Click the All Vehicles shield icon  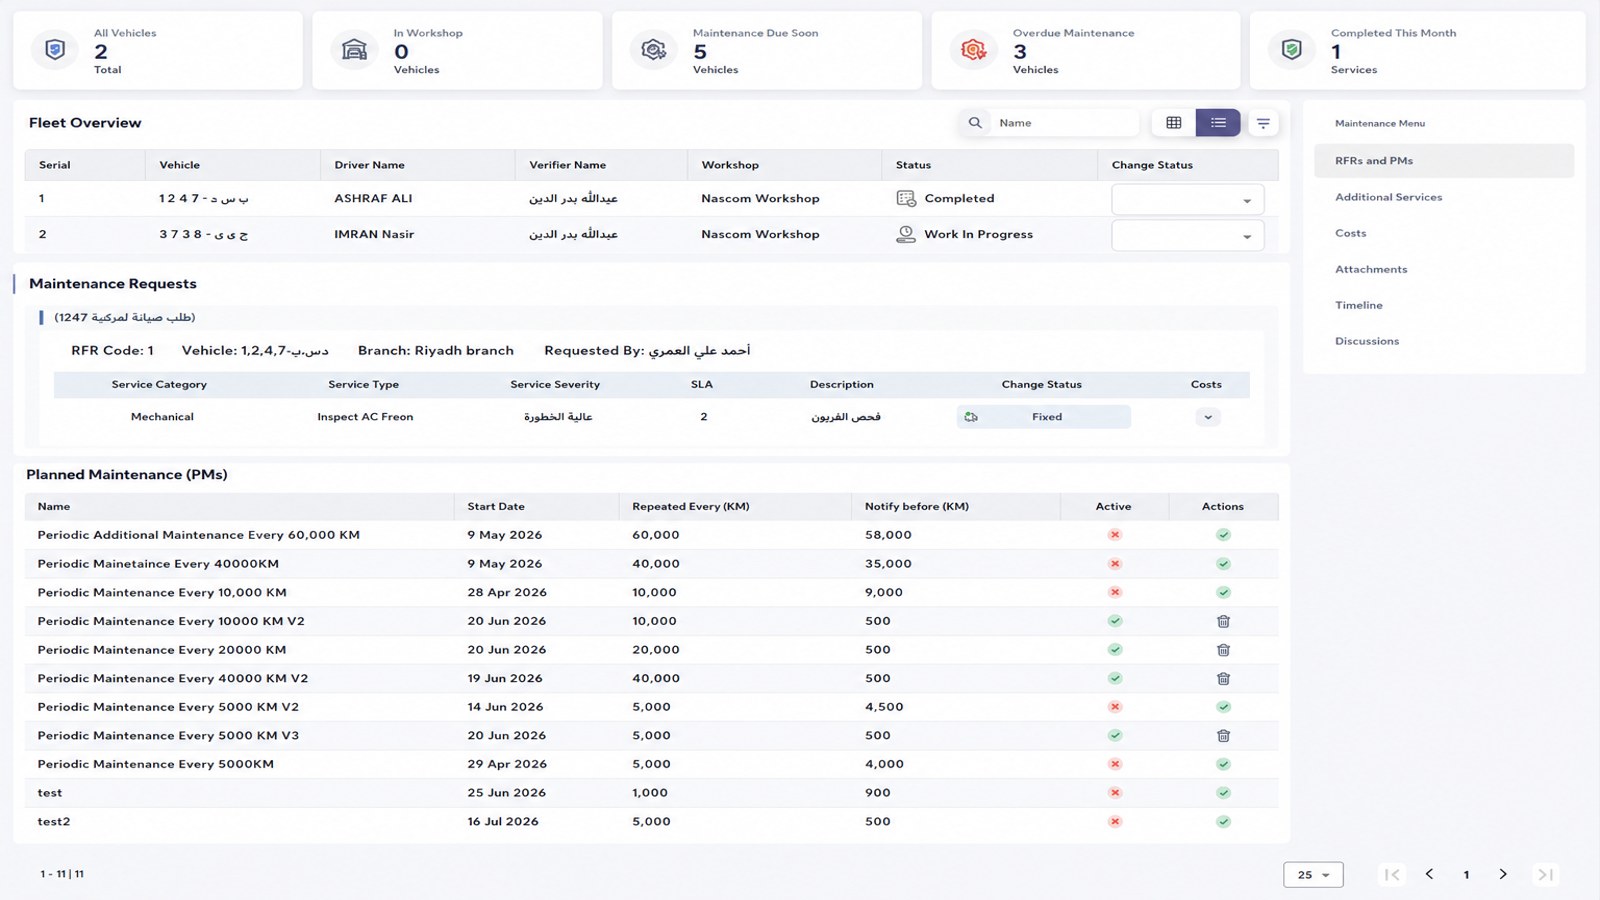coord(55,49)
